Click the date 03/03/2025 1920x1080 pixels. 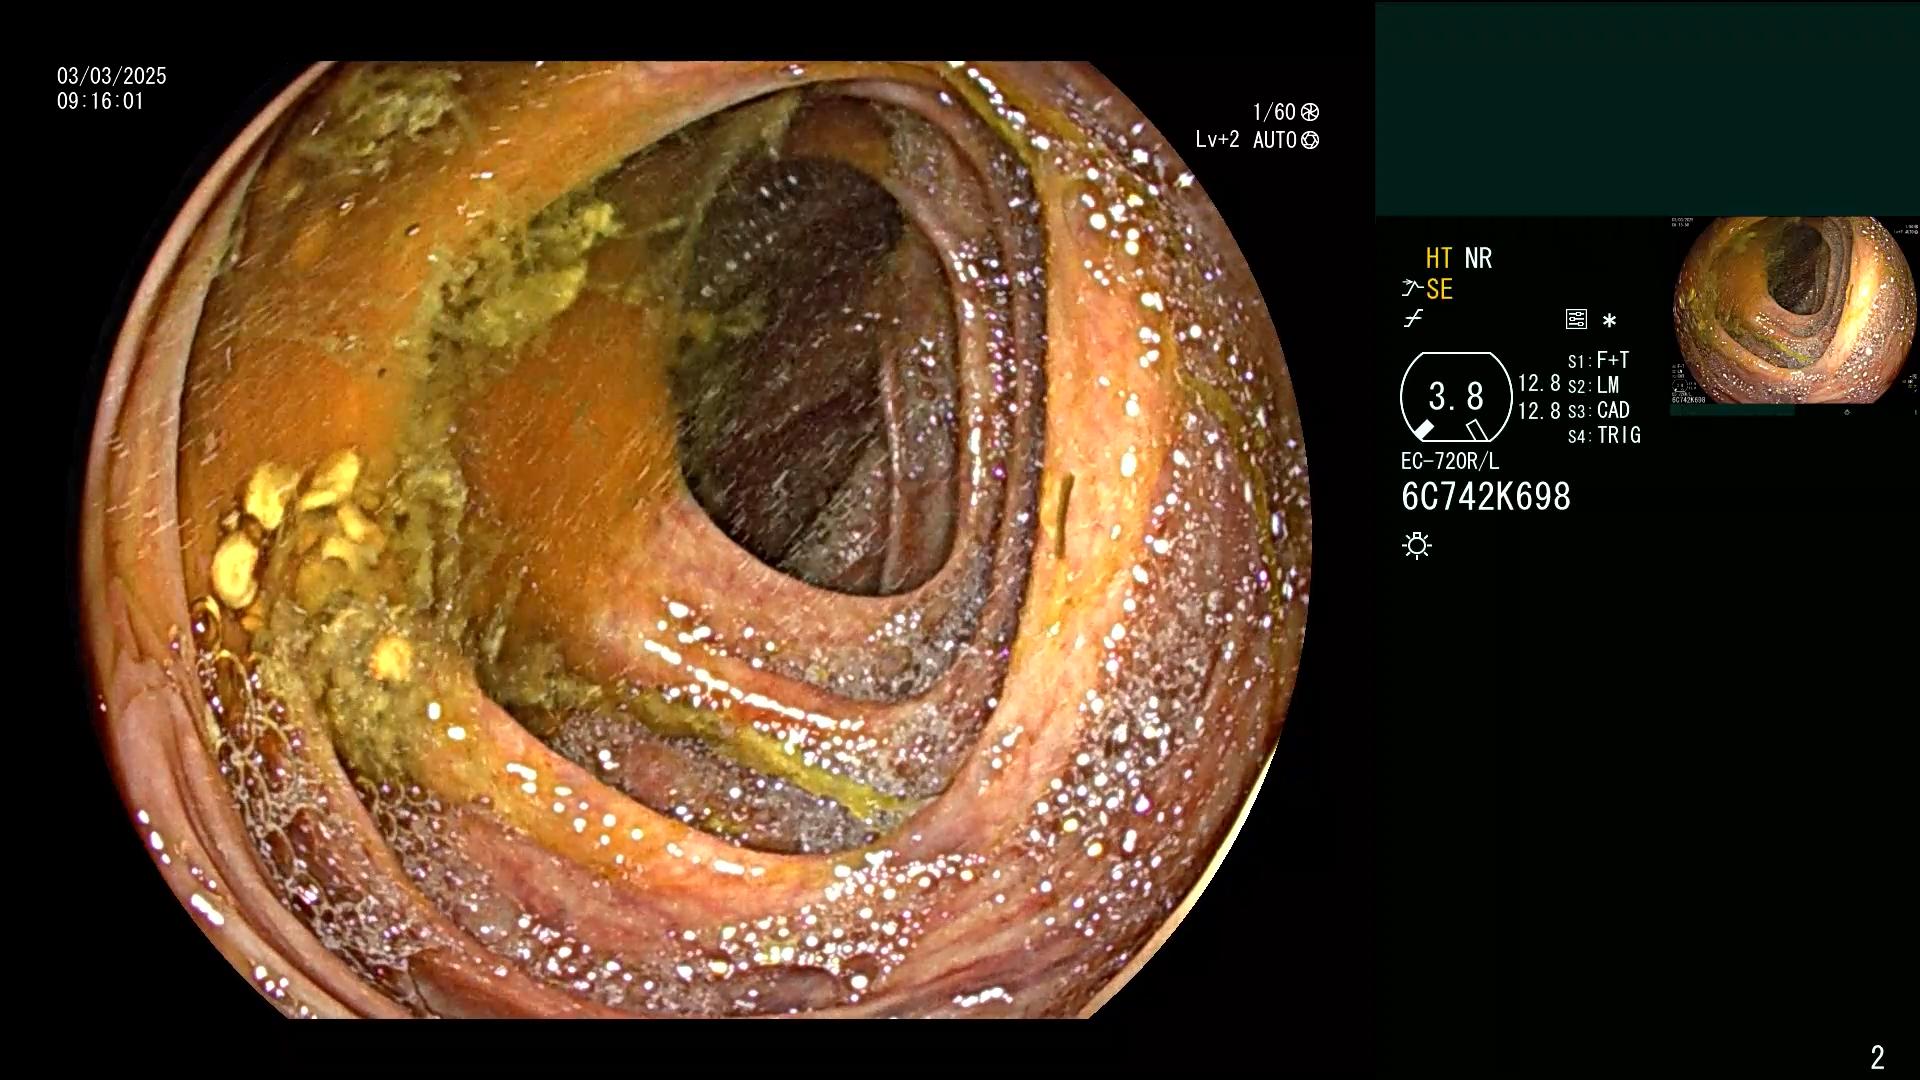112,76
